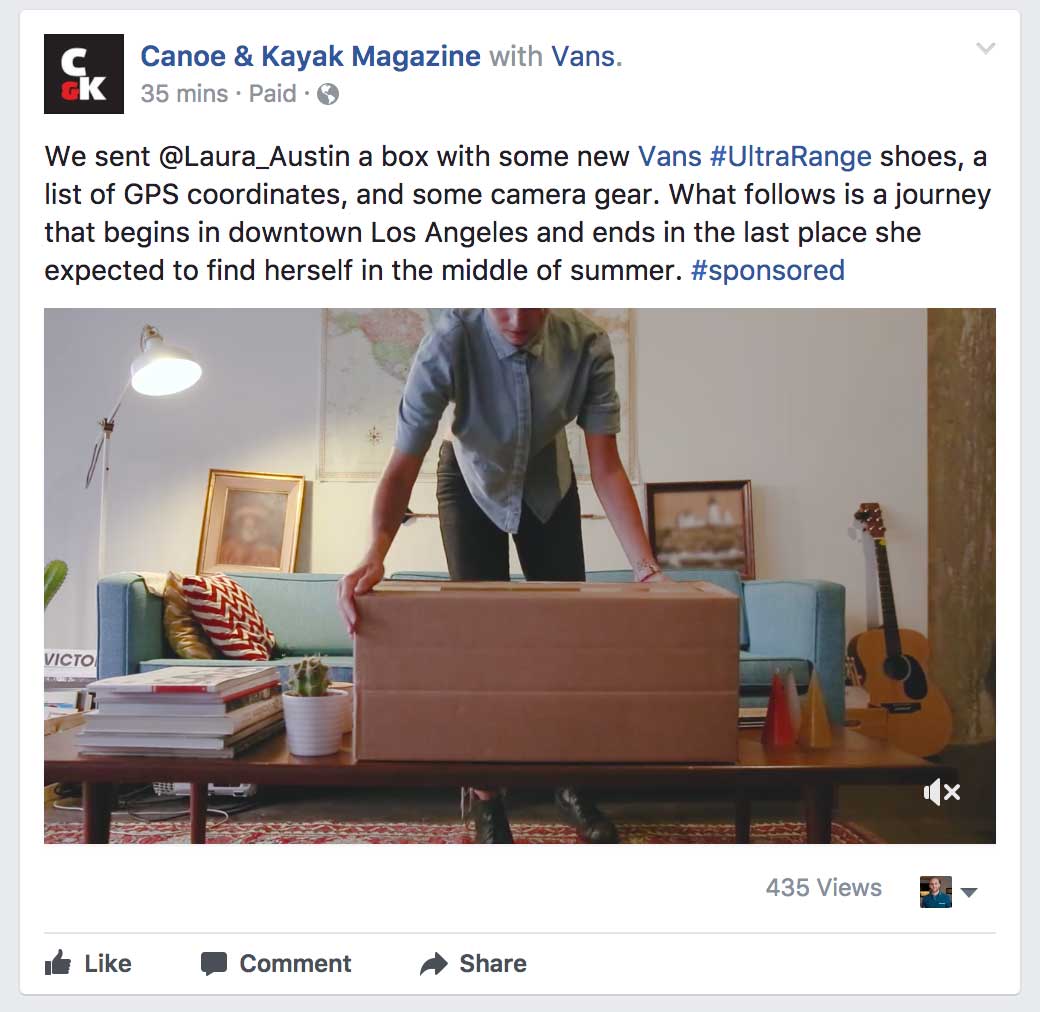Click the thumbs-up Like icon
The image size is (1040, 1012).
(58, 963)
